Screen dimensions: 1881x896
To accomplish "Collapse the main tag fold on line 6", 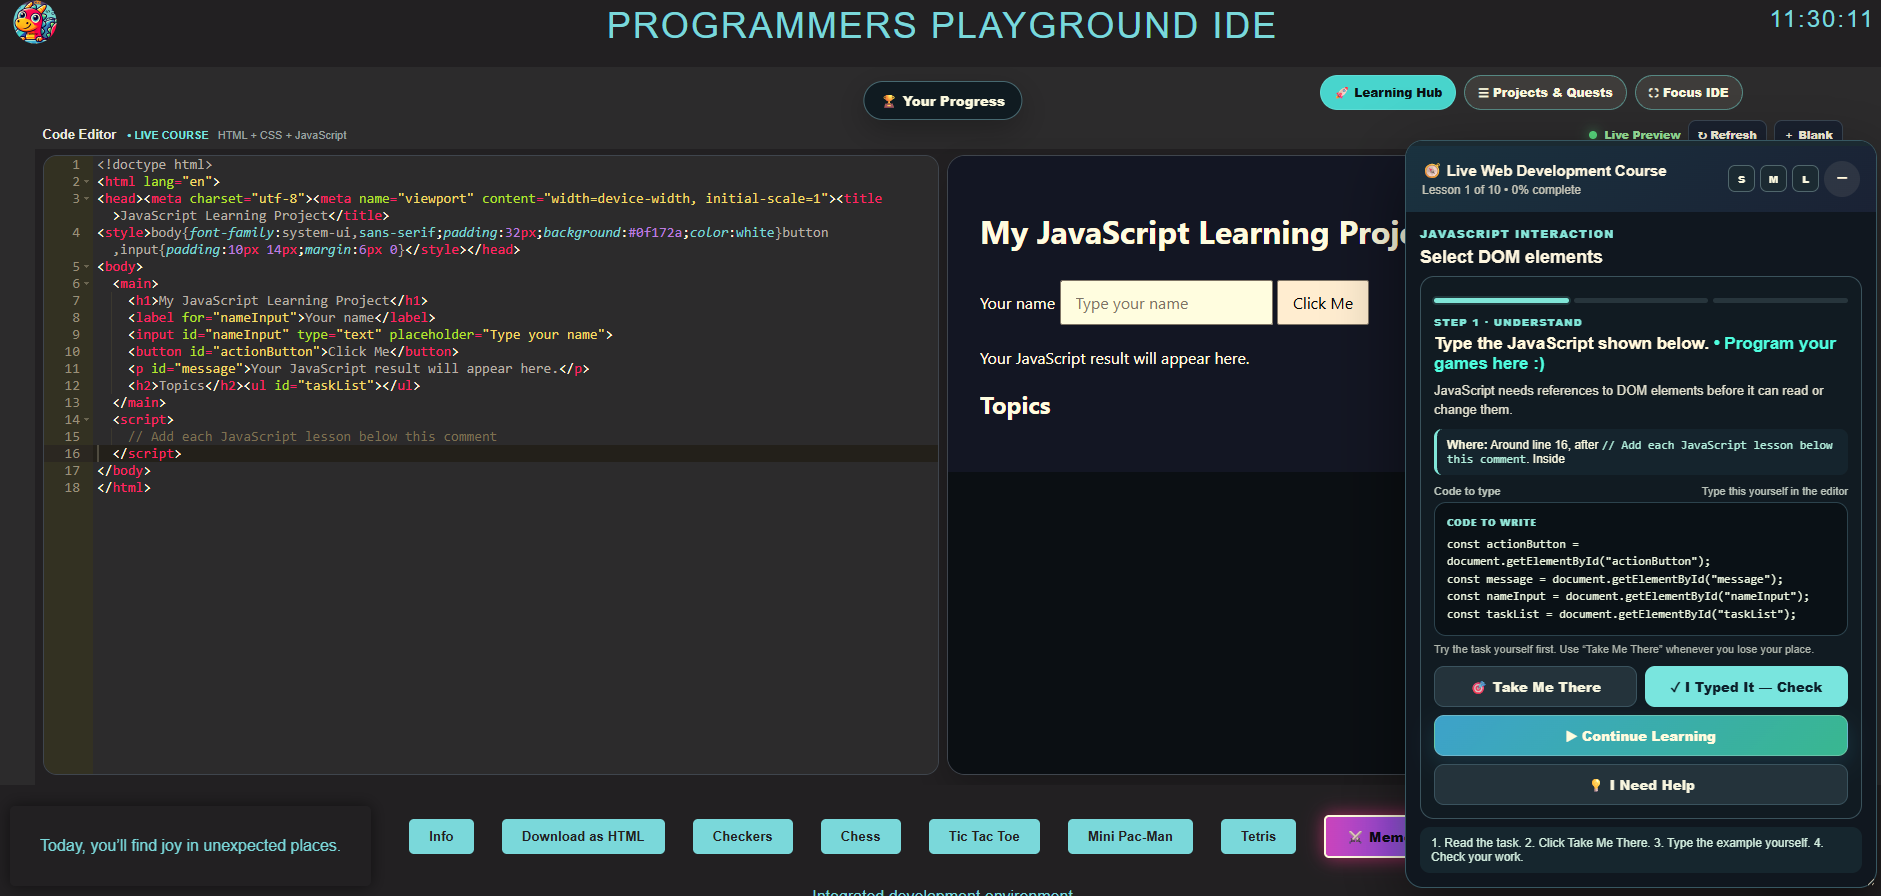I will [87, 284].
